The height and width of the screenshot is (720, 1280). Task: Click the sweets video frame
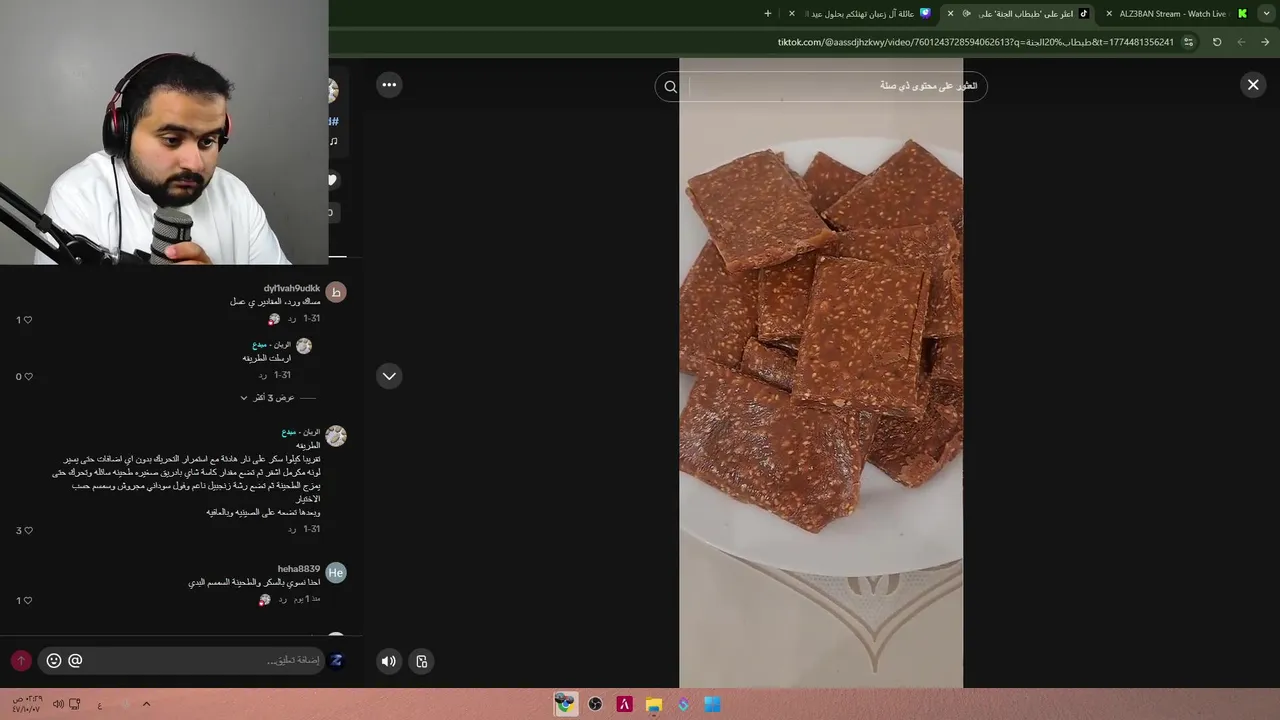(821, 373)
